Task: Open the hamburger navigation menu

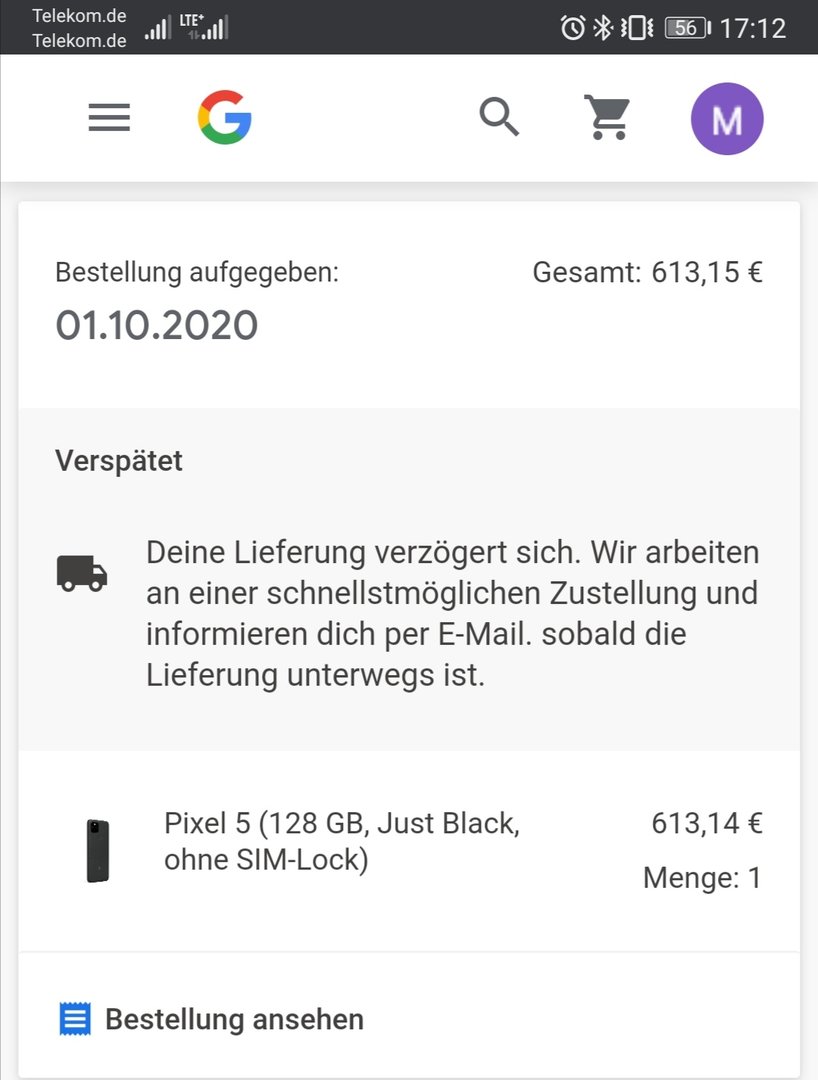Action: 109,118
